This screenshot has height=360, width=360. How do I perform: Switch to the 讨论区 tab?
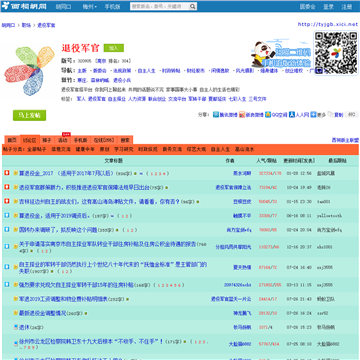(30, 140)
